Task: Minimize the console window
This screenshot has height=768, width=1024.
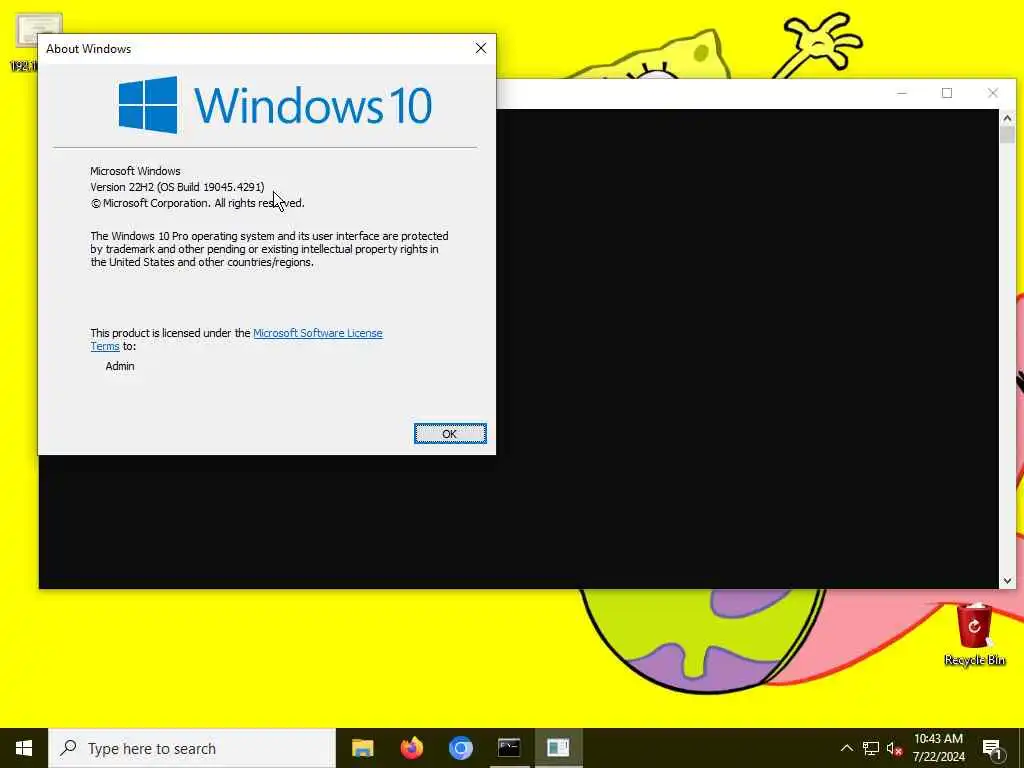Action: pyautogui.click(x=902, y=93)
